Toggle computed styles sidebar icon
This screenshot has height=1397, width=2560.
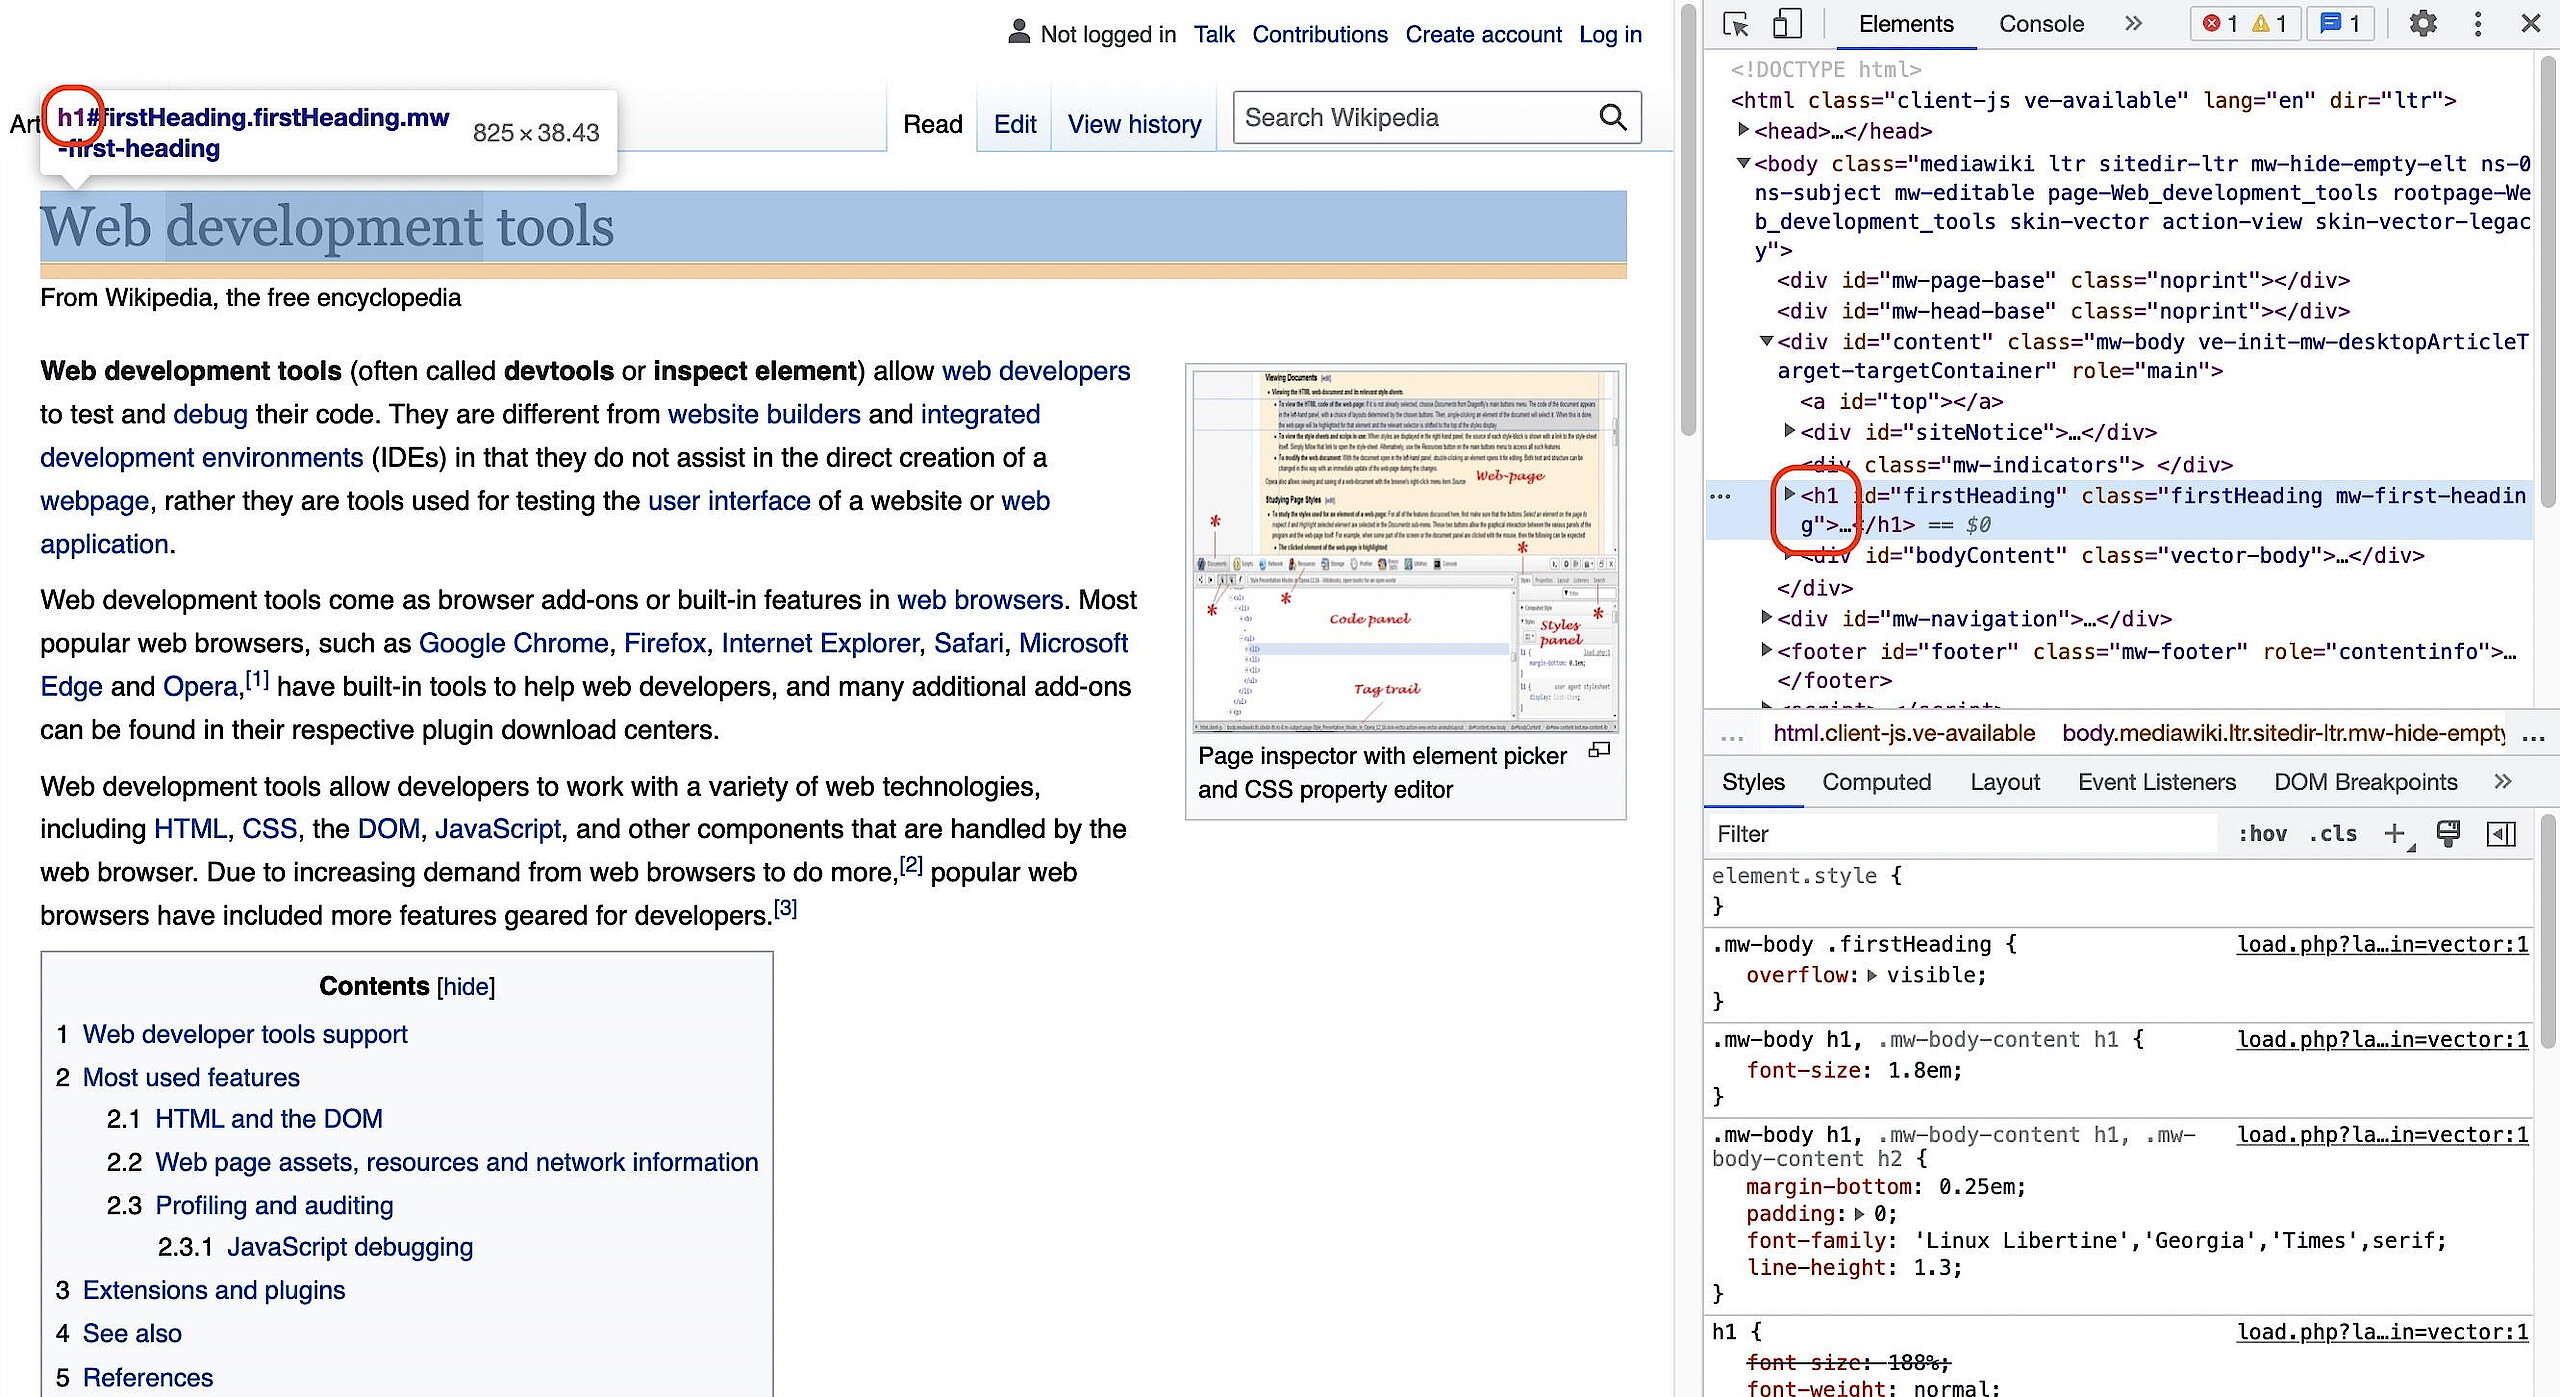[x=2501, y=833]
